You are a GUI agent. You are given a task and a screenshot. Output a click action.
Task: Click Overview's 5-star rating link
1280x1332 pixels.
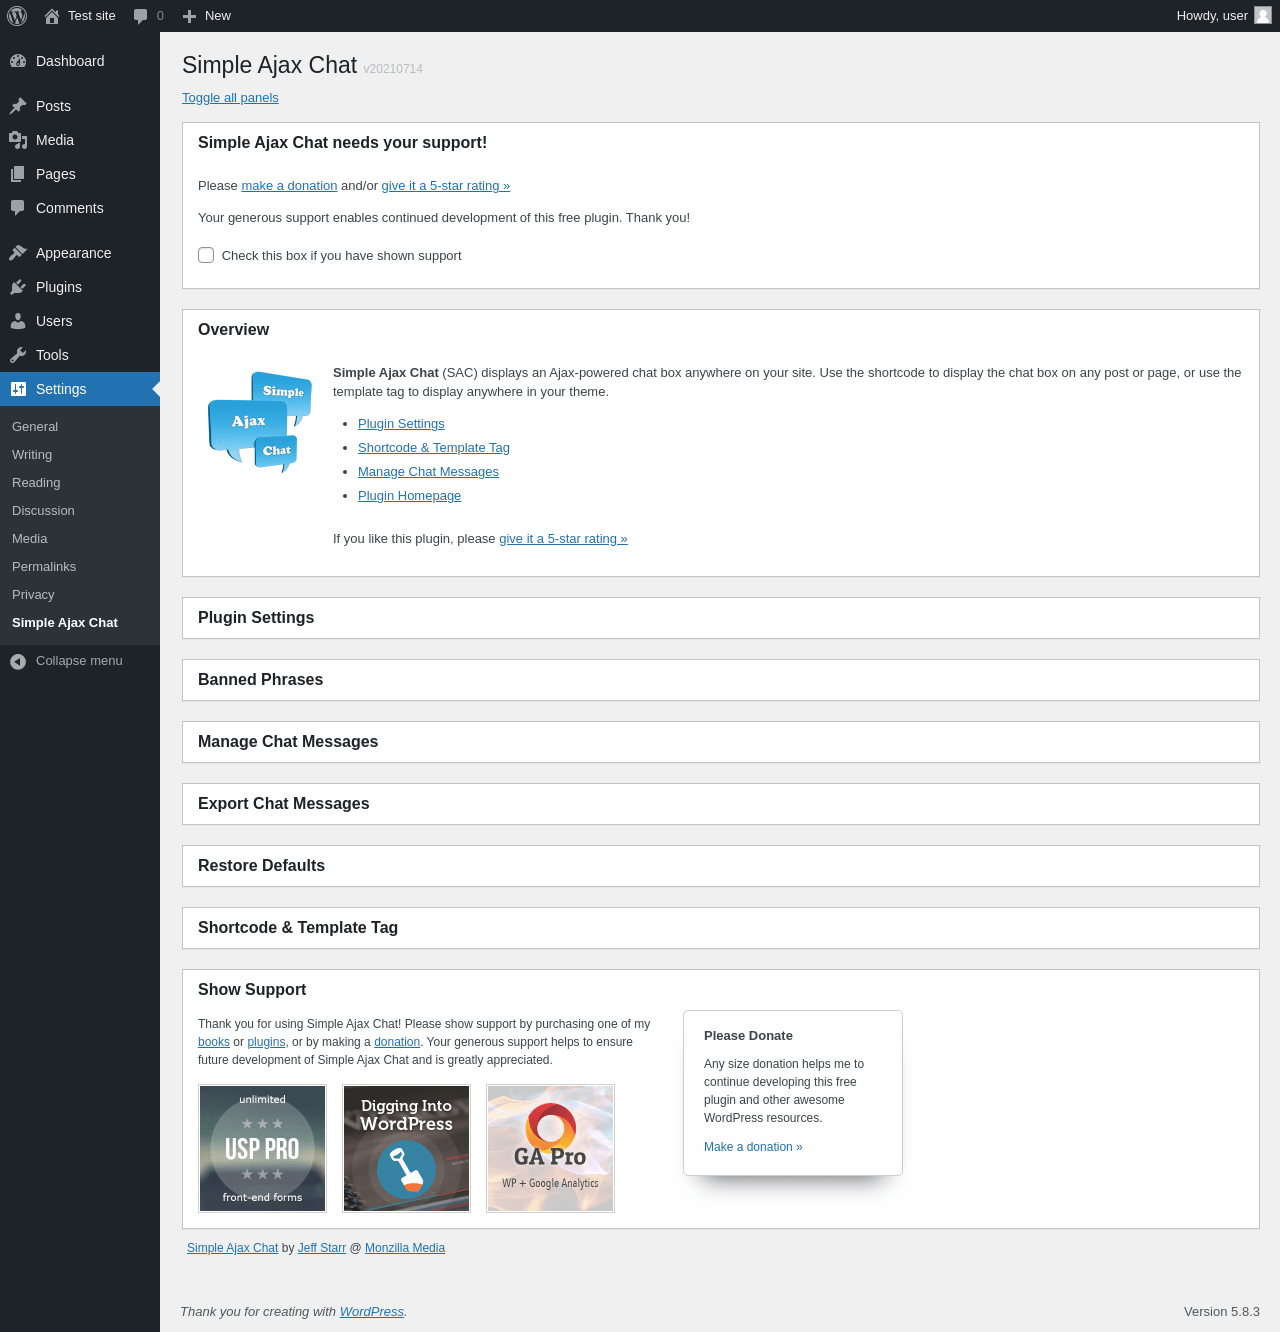click(563, 539)
